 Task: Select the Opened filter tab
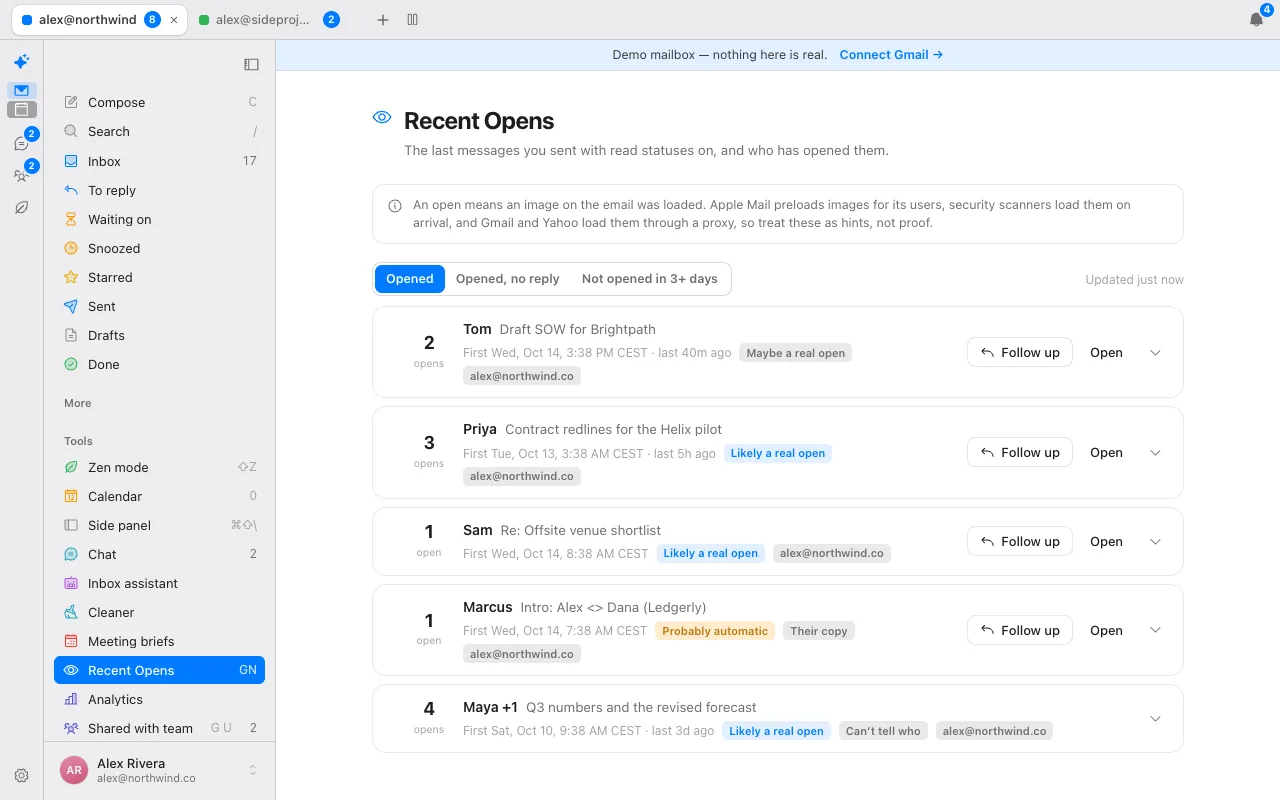coord(410,279)
